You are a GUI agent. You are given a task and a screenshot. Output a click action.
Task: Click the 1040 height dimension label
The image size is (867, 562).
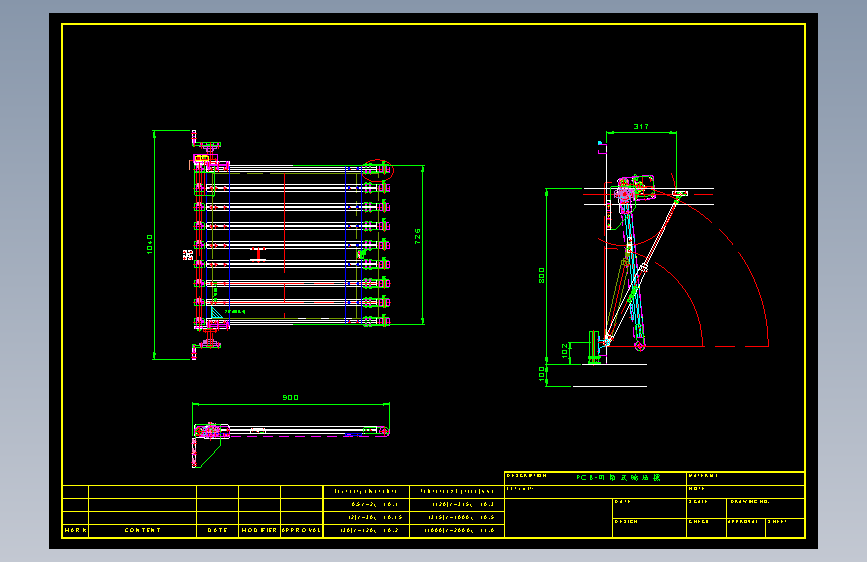[x=150, y=244]
